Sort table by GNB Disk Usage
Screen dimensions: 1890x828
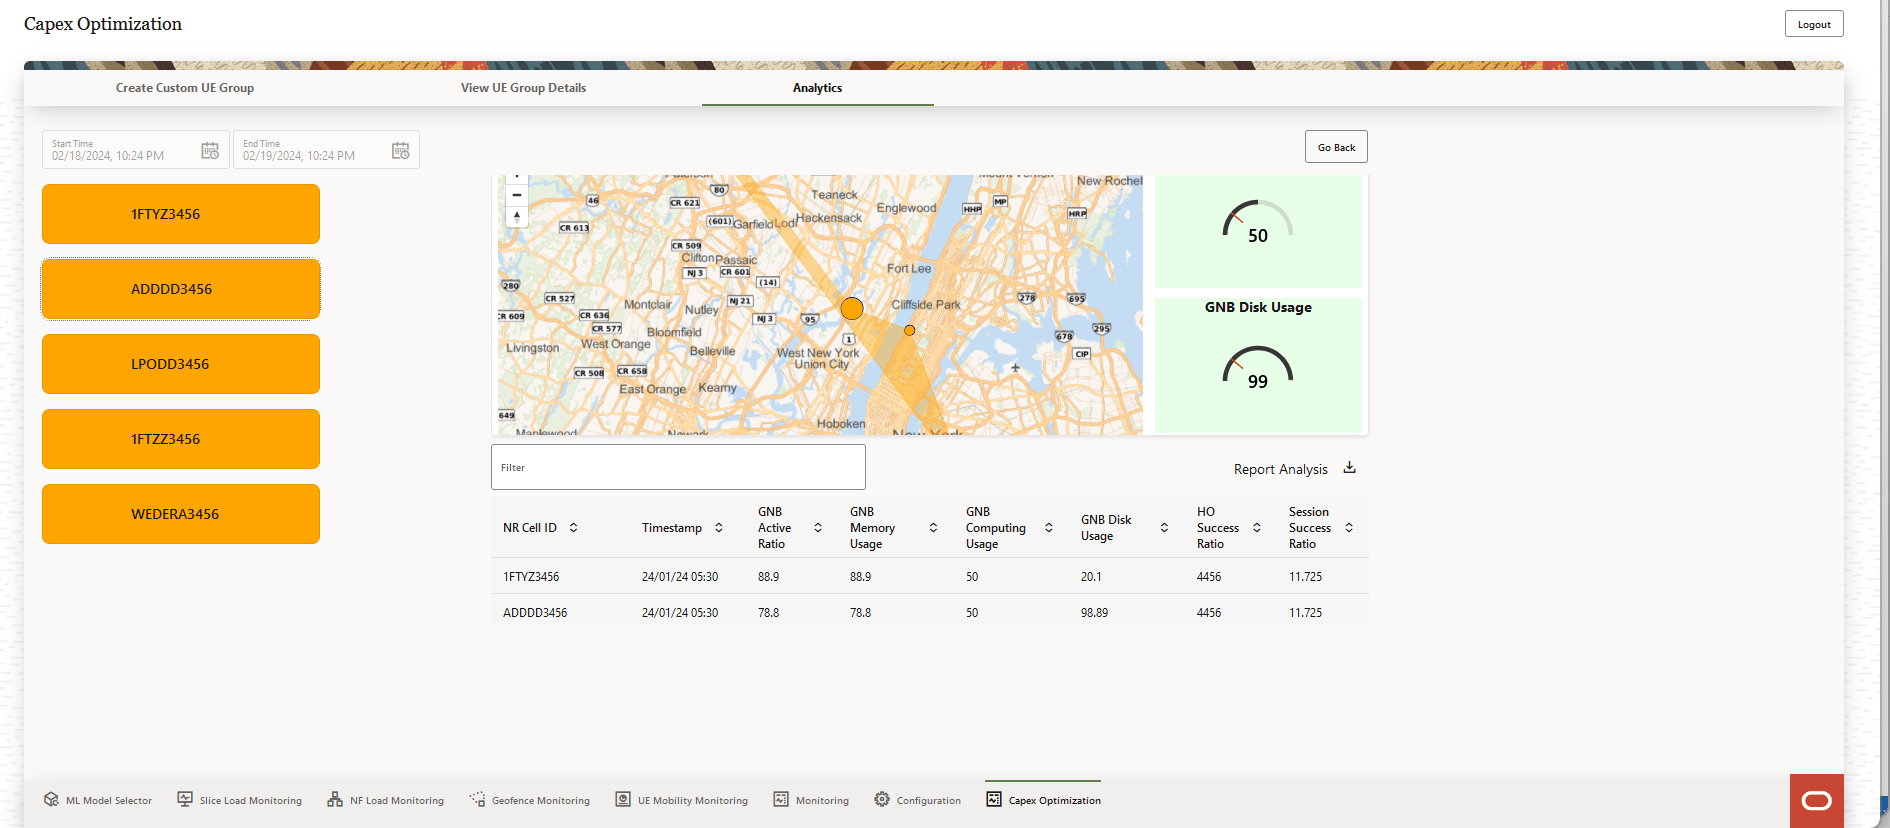click(1164, 528)
